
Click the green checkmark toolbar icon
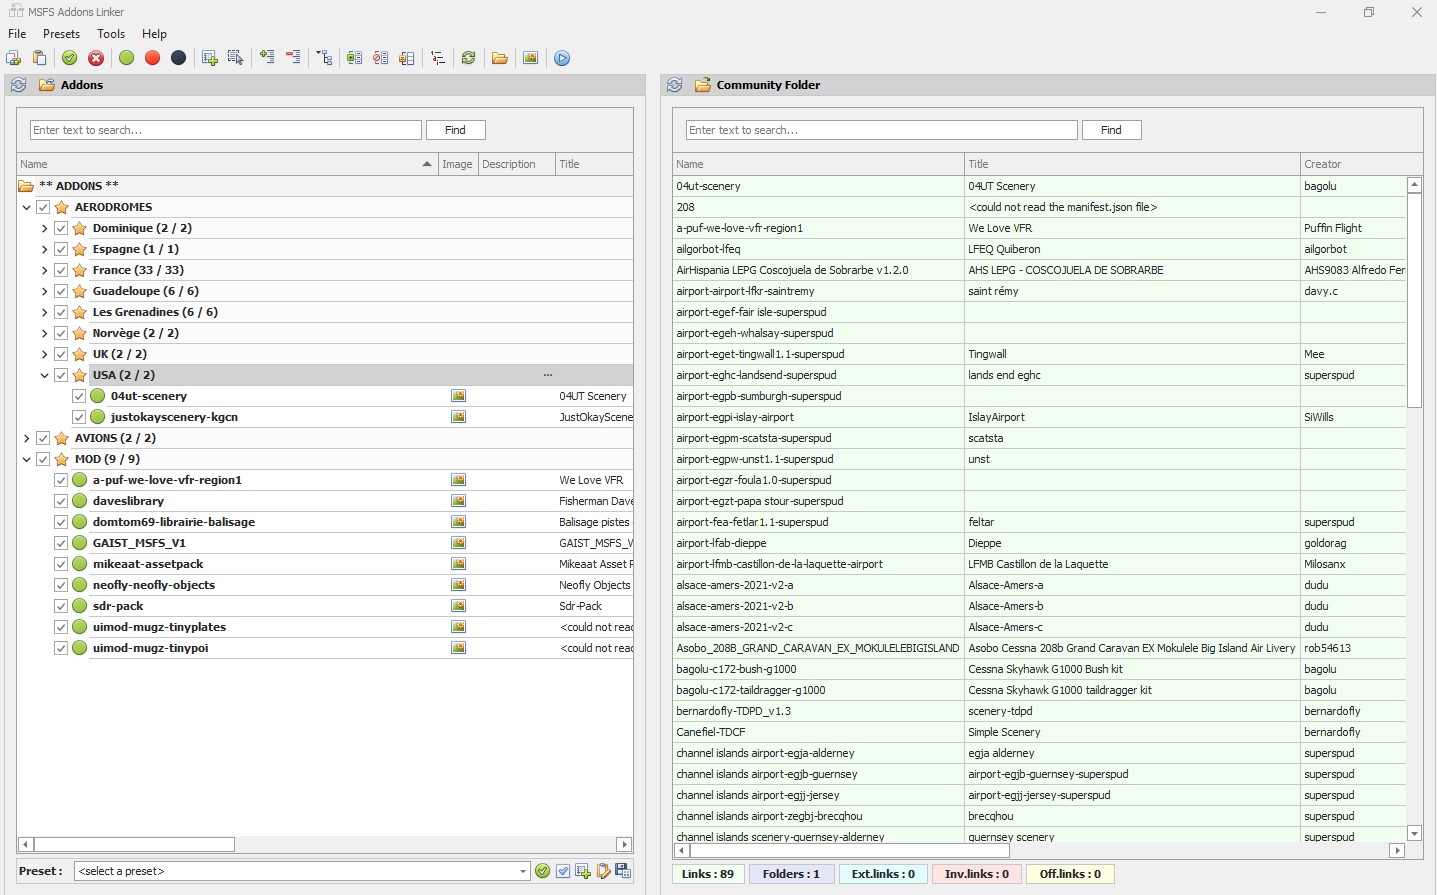[70, 58]
